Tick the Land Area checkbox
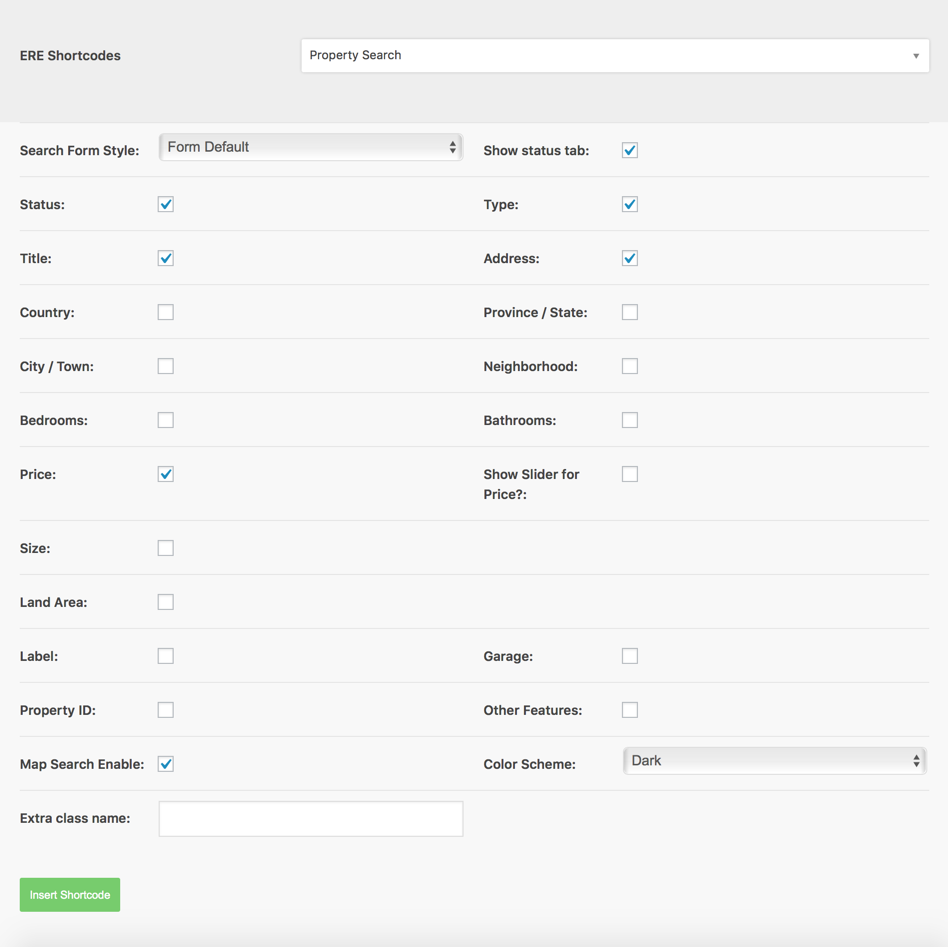The height and width of the screenshot is (947, 948). point(166,602)
